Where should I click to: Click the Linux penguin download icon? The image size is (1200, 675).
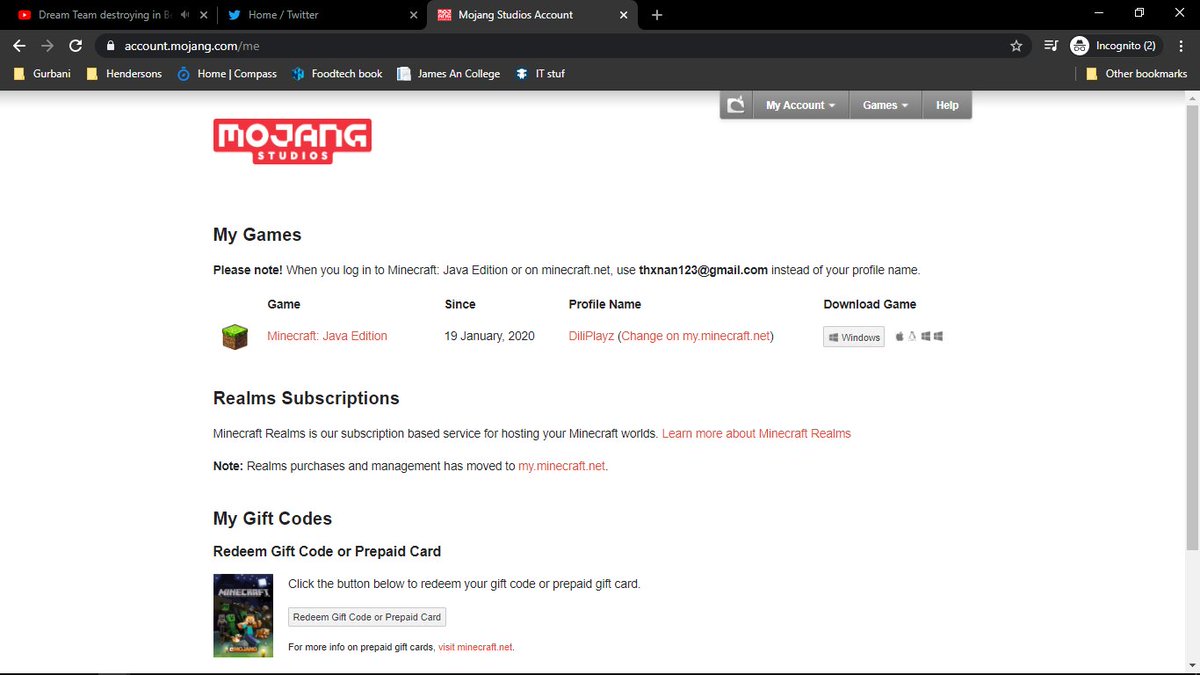click(x=912, y=336)
